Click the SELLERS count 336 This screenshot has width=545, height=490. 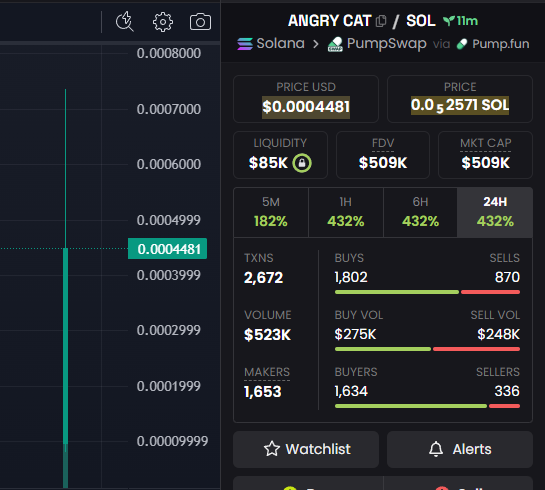[507, 391]
